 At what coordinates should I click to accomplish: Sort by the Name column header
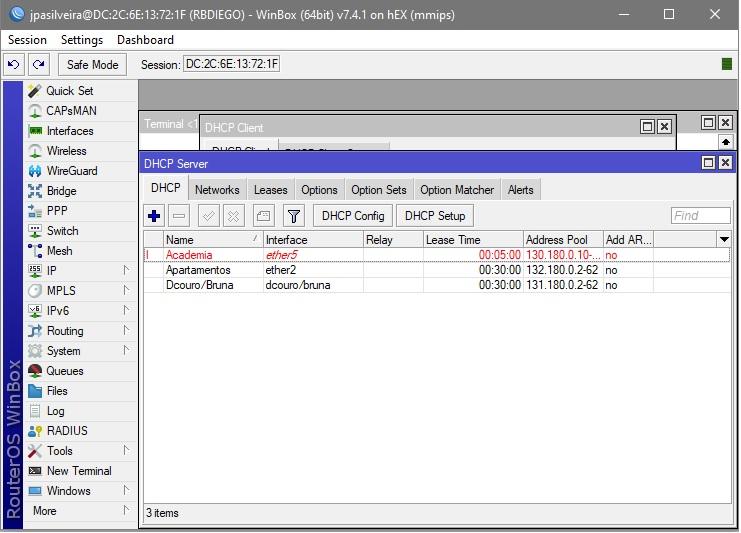[x=213, y=240]
